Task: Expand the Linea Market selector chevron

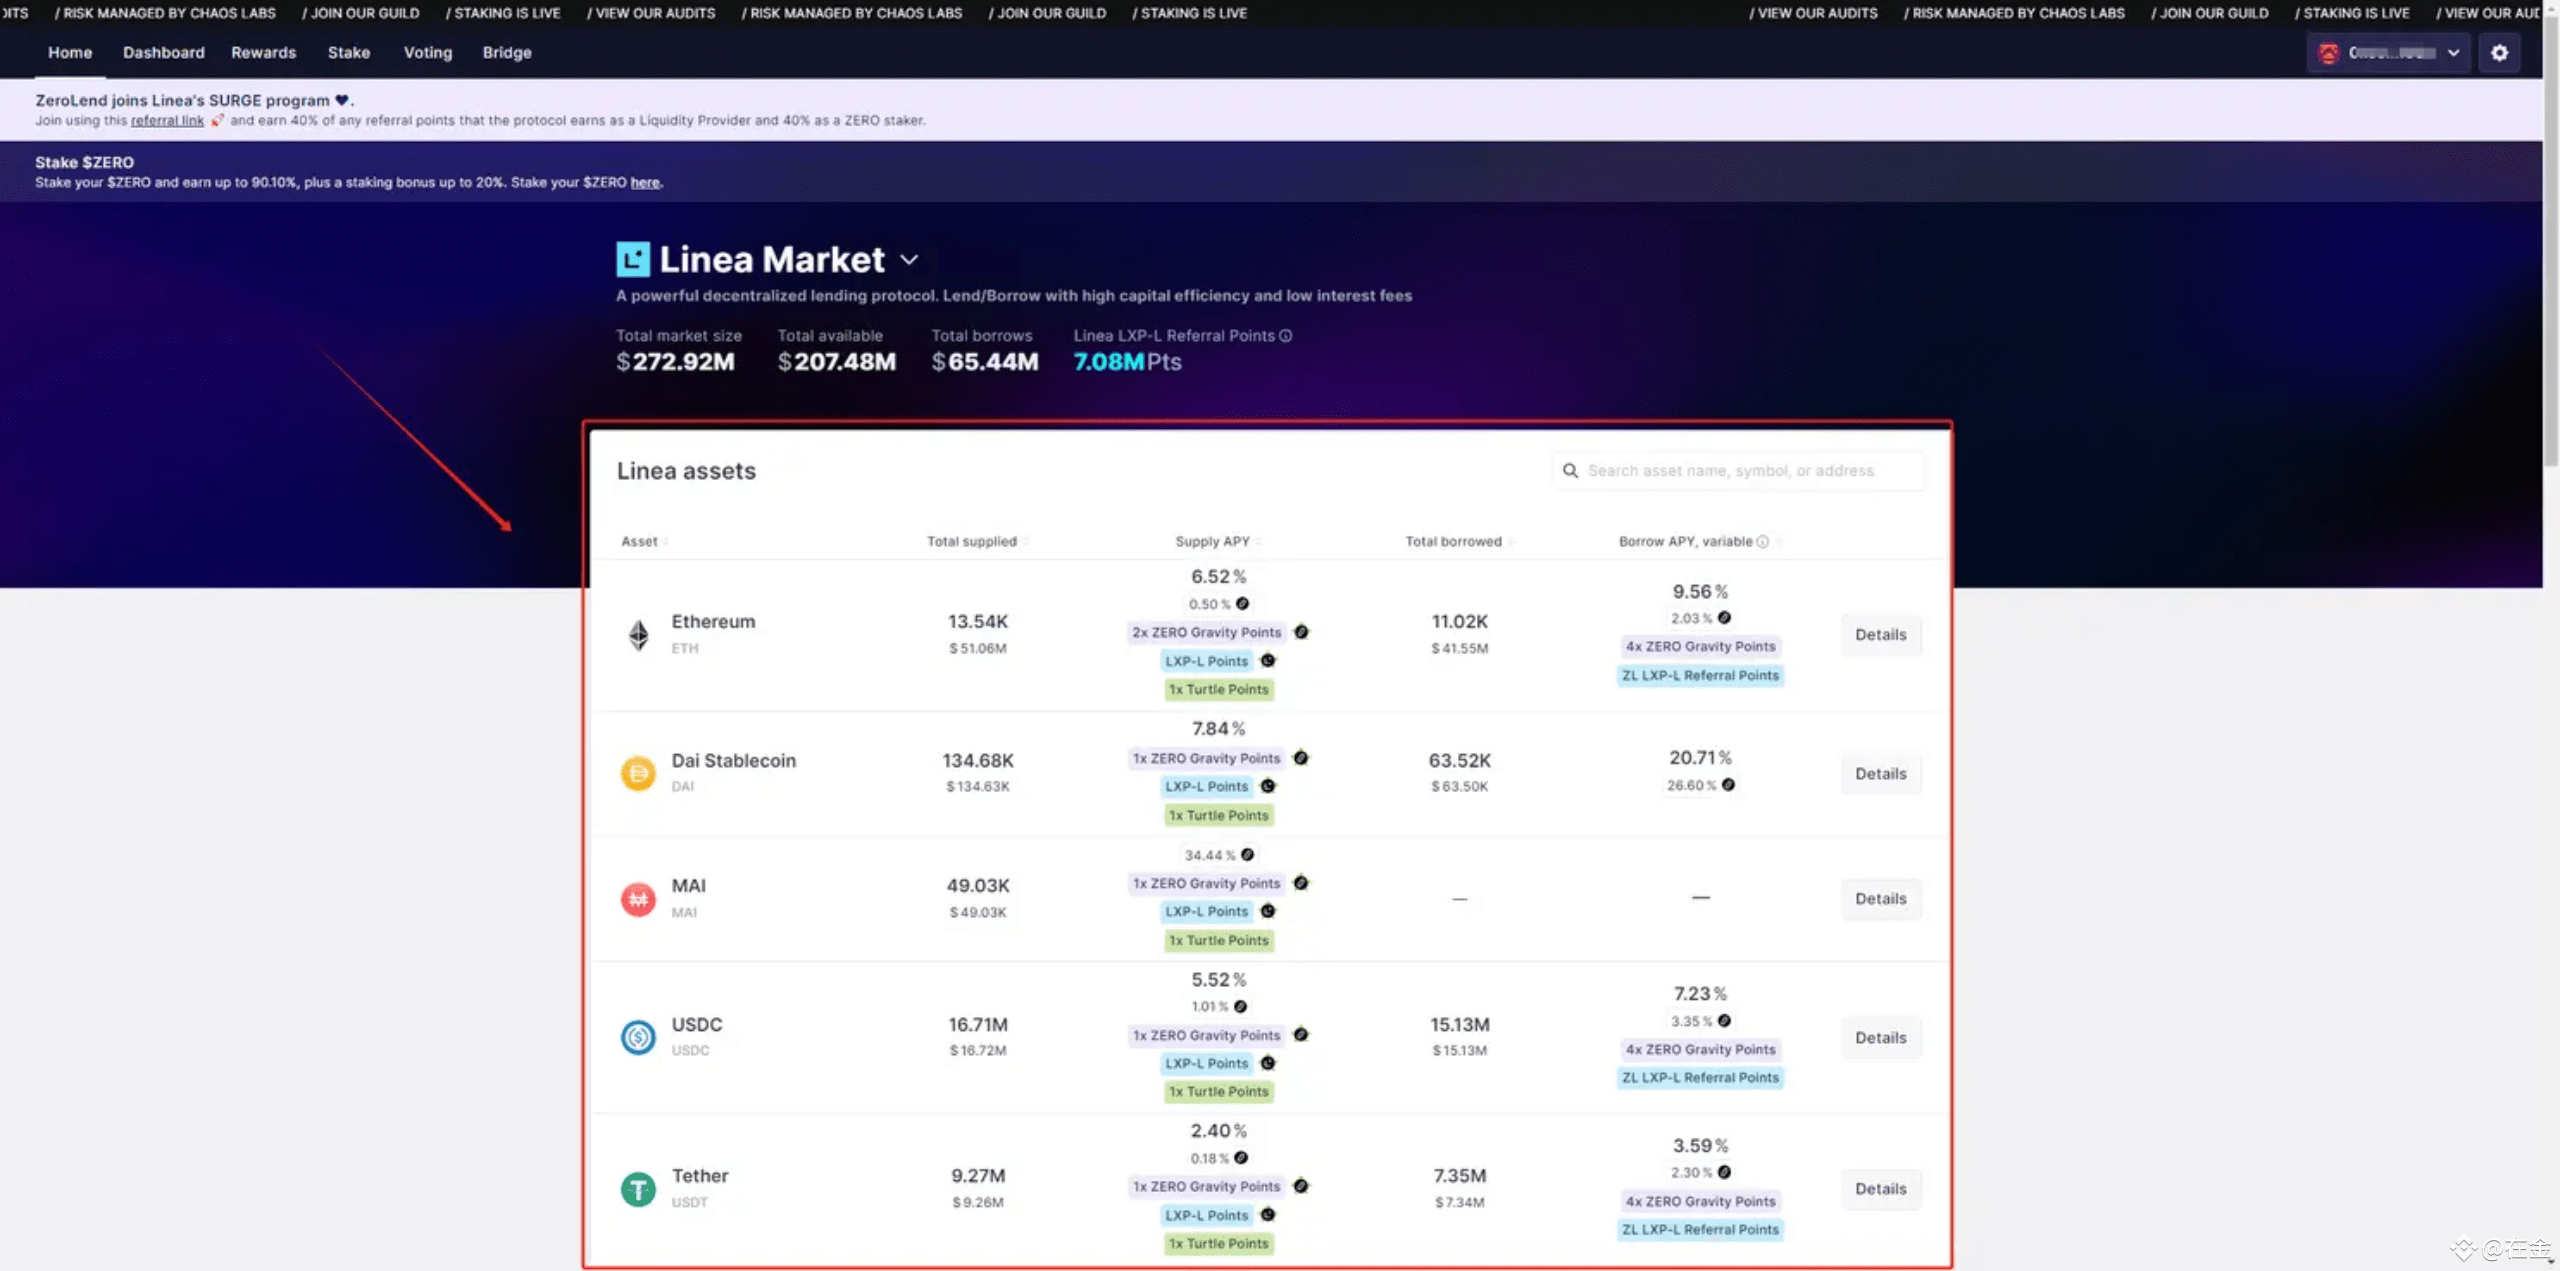Action: coord(909,260)
